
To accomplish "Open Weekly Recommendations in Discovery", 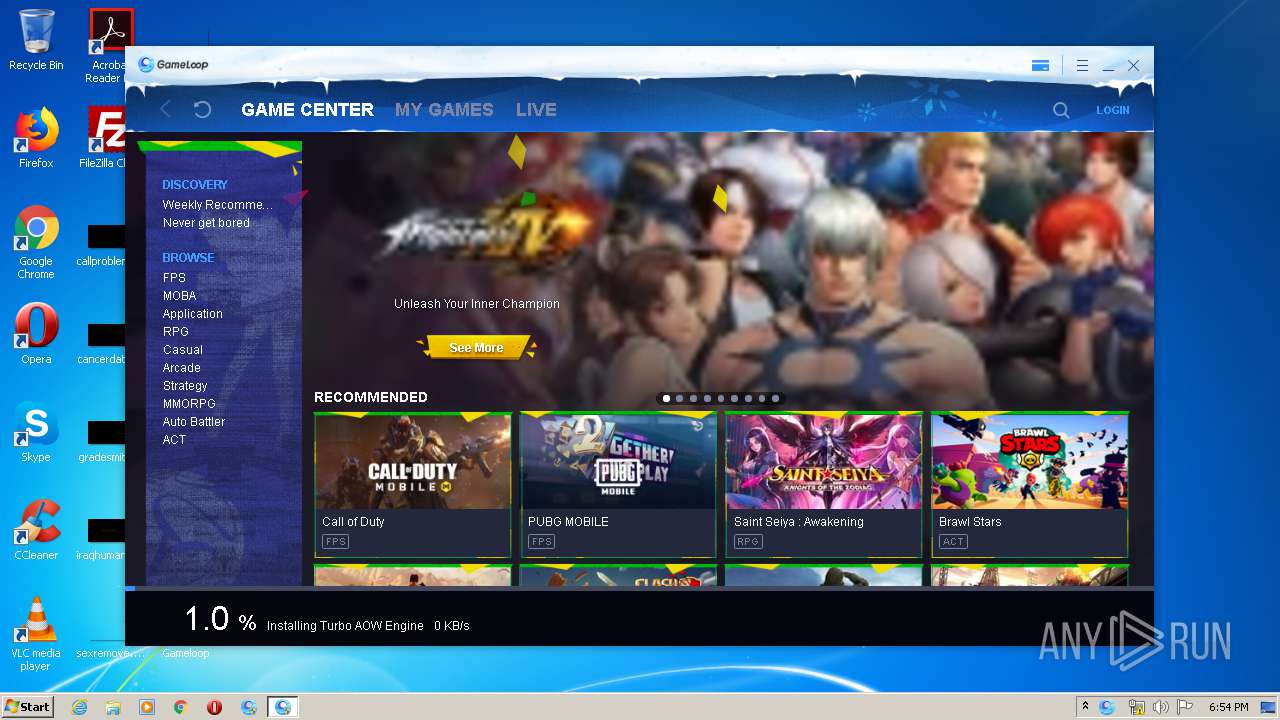I will click(x=217, y=205).
